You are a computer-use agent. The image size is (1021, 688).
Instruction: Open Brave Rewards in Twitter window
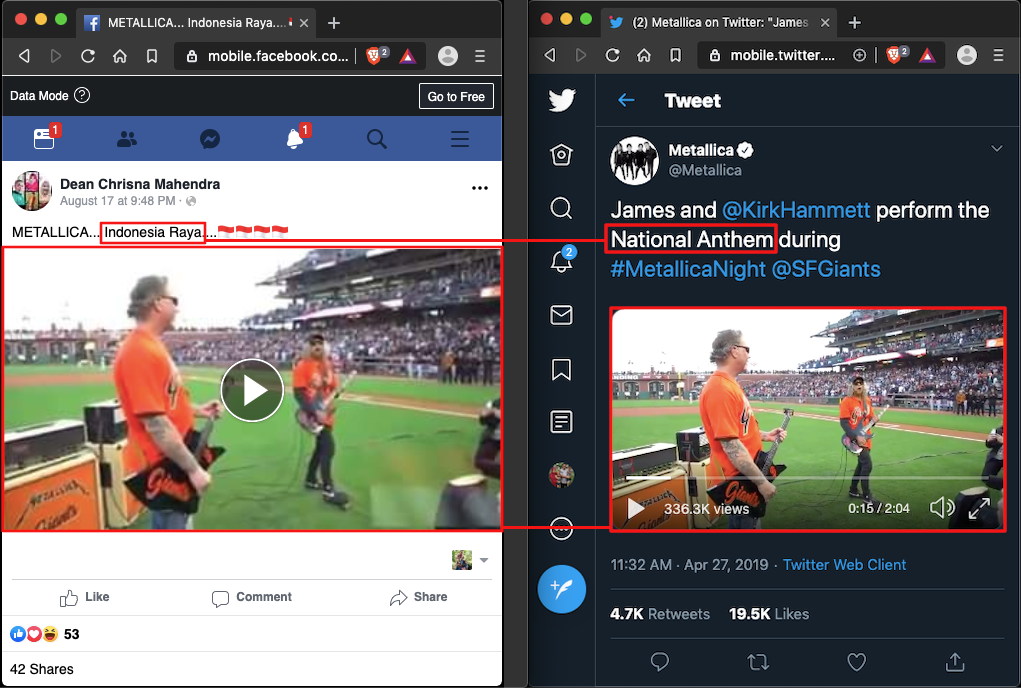[927, 55]
